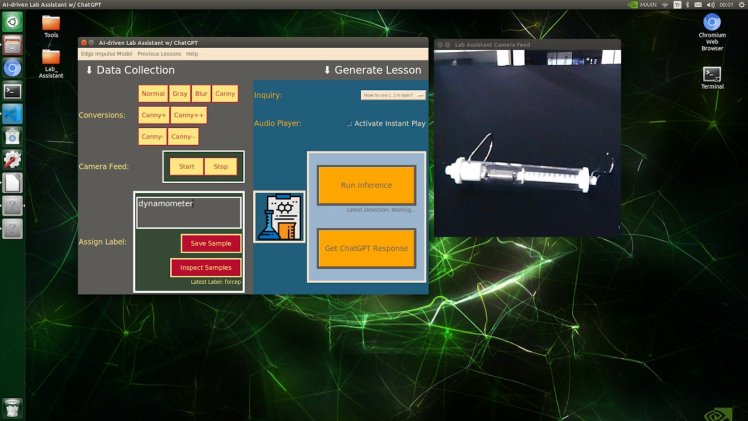748x421 pixels.
Task: Open the Edge Impulse Model menu
Action: pyautogui.click(x=106, y=54)
